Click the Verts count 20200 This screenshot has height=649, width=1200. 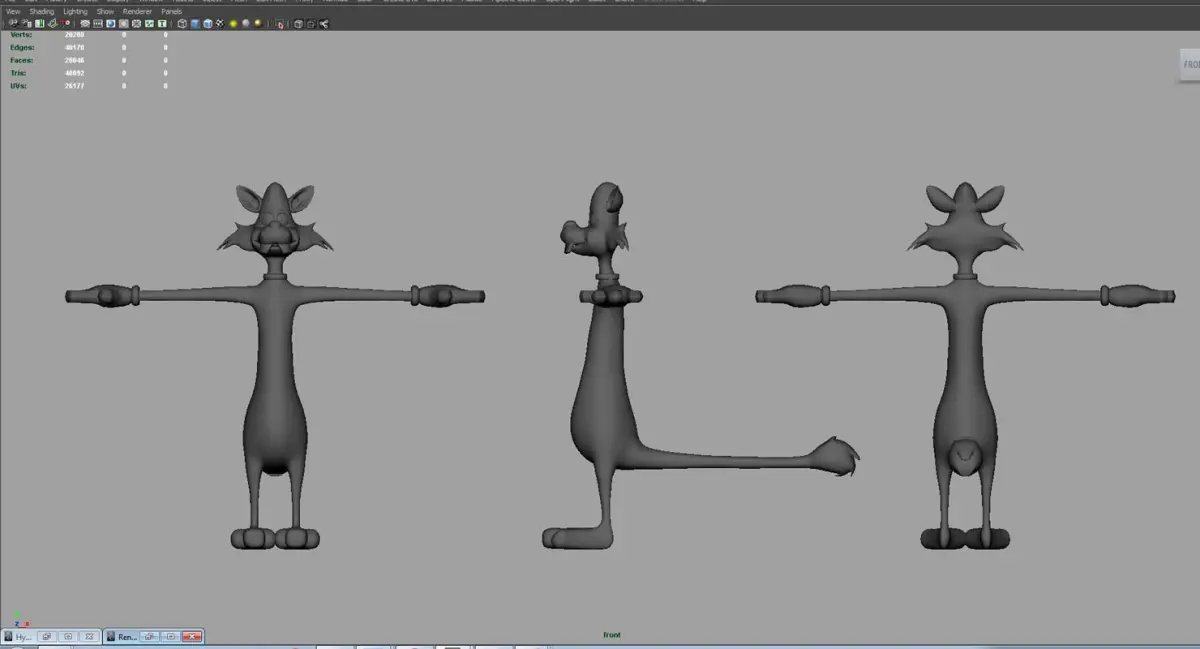click(76, 35)
